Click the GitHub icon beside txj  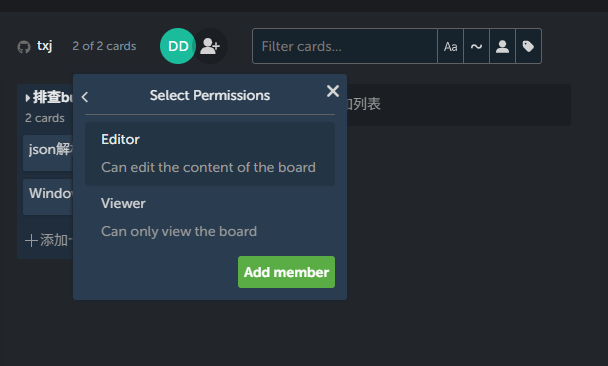(24, 47)
